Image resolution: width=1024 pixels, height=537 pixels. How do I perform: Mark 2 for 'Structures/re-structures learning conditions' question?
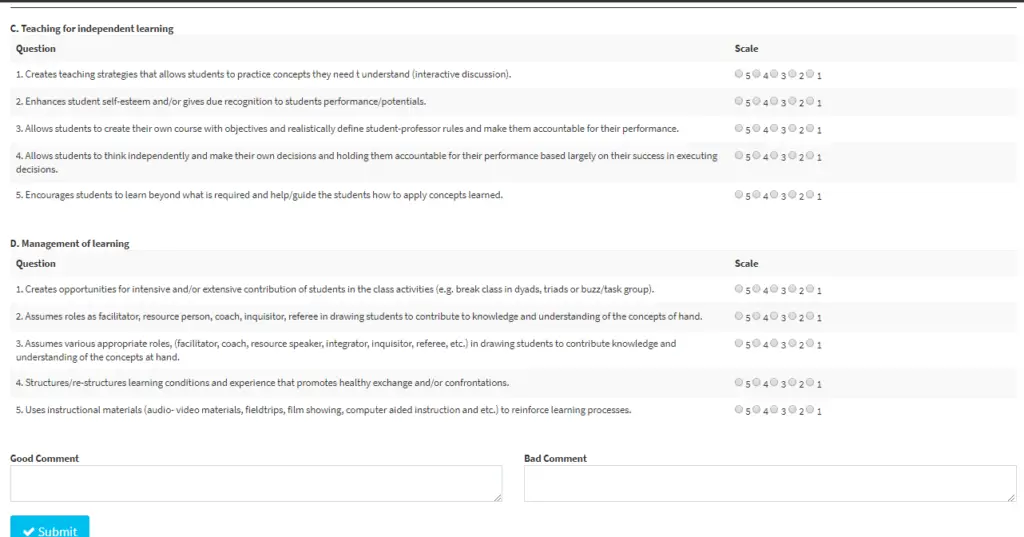792,382
